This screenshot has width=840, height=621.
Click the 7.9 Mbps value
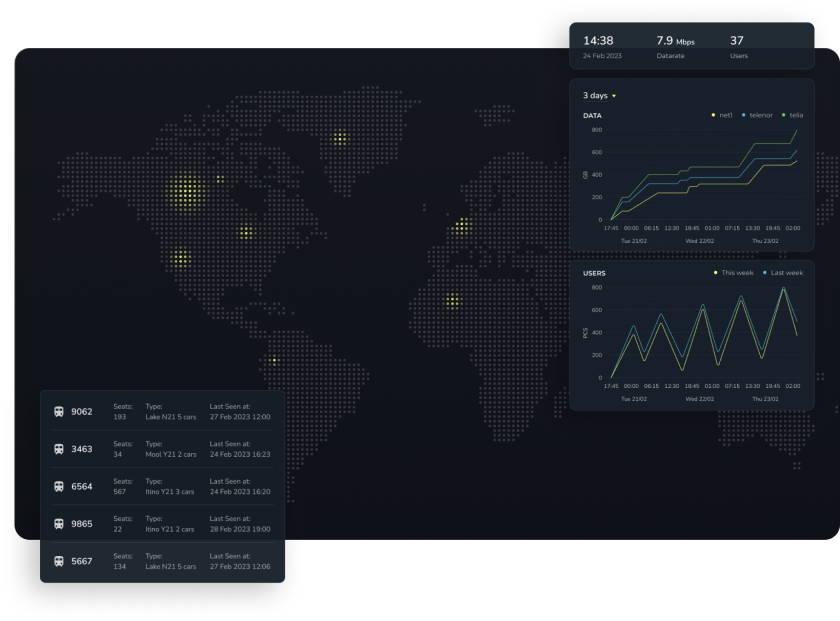click(x=676, y=41)
